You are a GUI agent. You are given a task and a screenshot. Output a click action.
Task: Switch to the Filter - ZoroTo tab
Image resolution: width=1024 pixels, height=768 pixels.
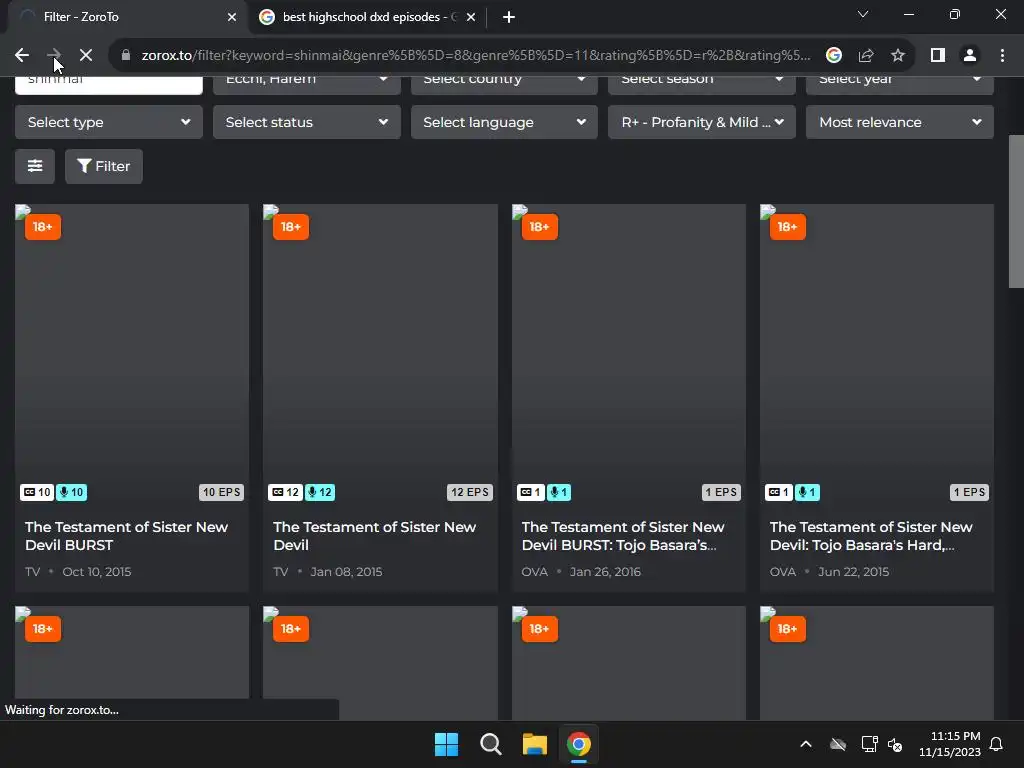[127, 17]
